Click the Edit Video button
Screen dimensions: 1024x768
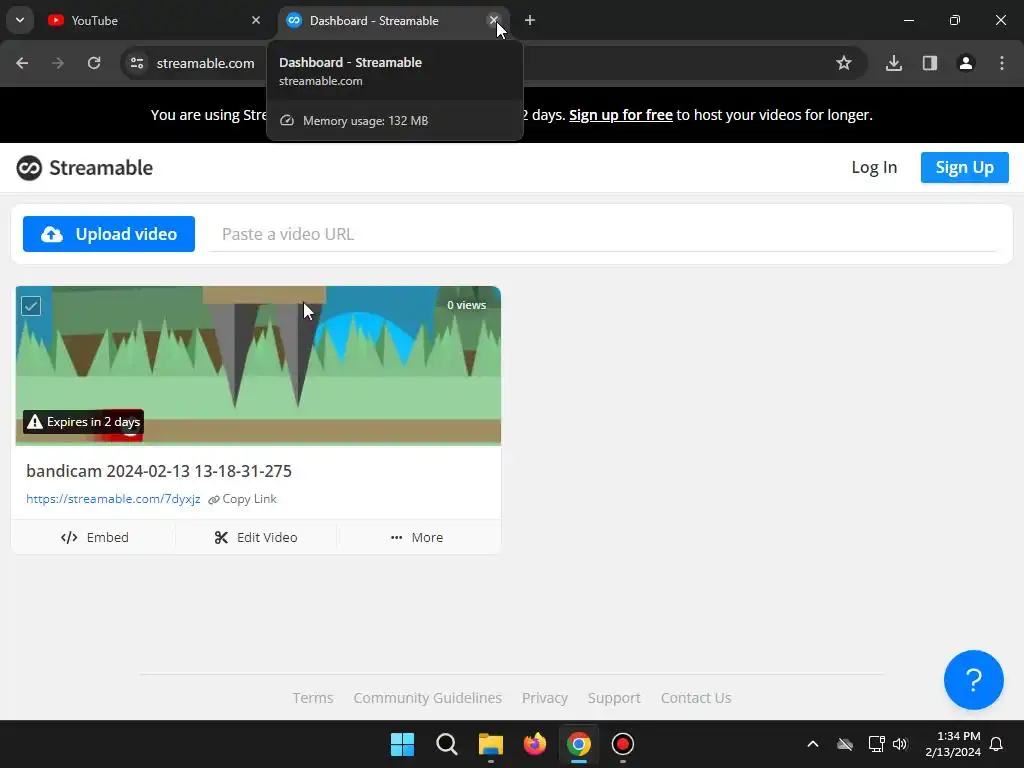(256, 537)
